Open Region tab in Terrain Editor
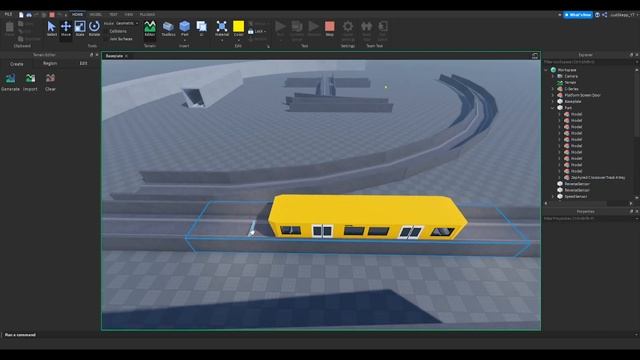 50,64
